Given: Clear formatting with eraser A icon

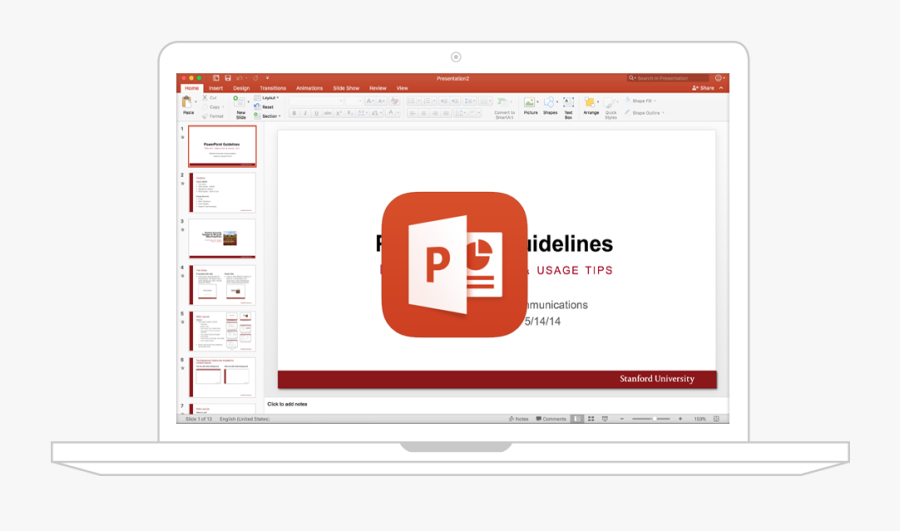Looking at the screenshot, I should 394,101.
